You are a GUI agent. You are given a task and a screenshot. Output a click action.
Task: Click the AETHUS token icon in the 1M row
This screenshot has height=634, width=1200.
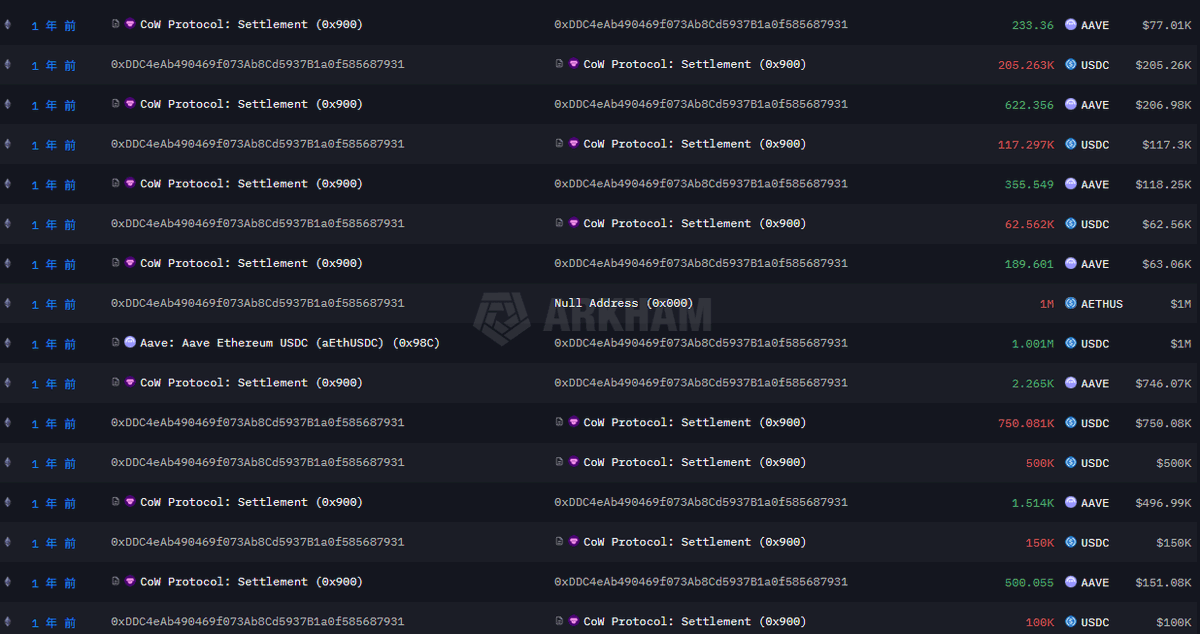point(1071,304)
